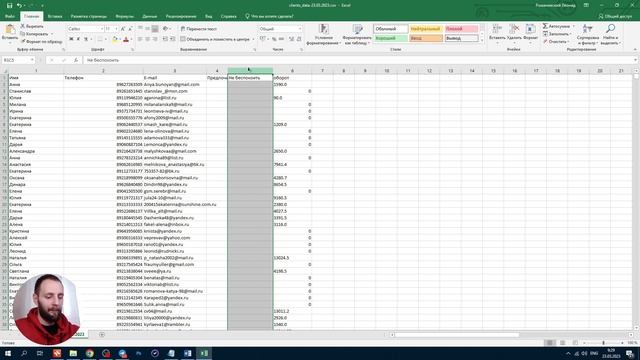Click the insert function fx icon
Screen dimensions: 640x360
[x=76, y=60]
